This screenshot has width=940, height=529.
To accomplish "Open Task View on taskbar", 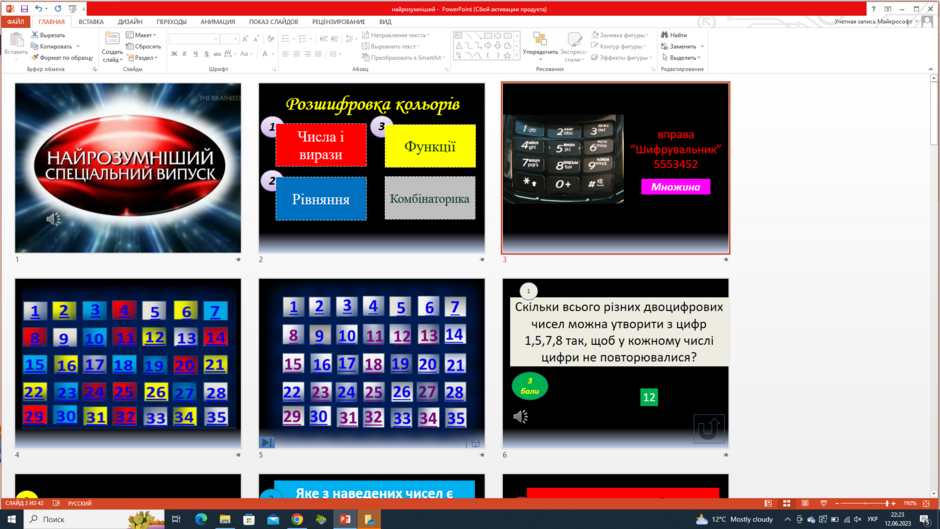I will tap(176, 519).
